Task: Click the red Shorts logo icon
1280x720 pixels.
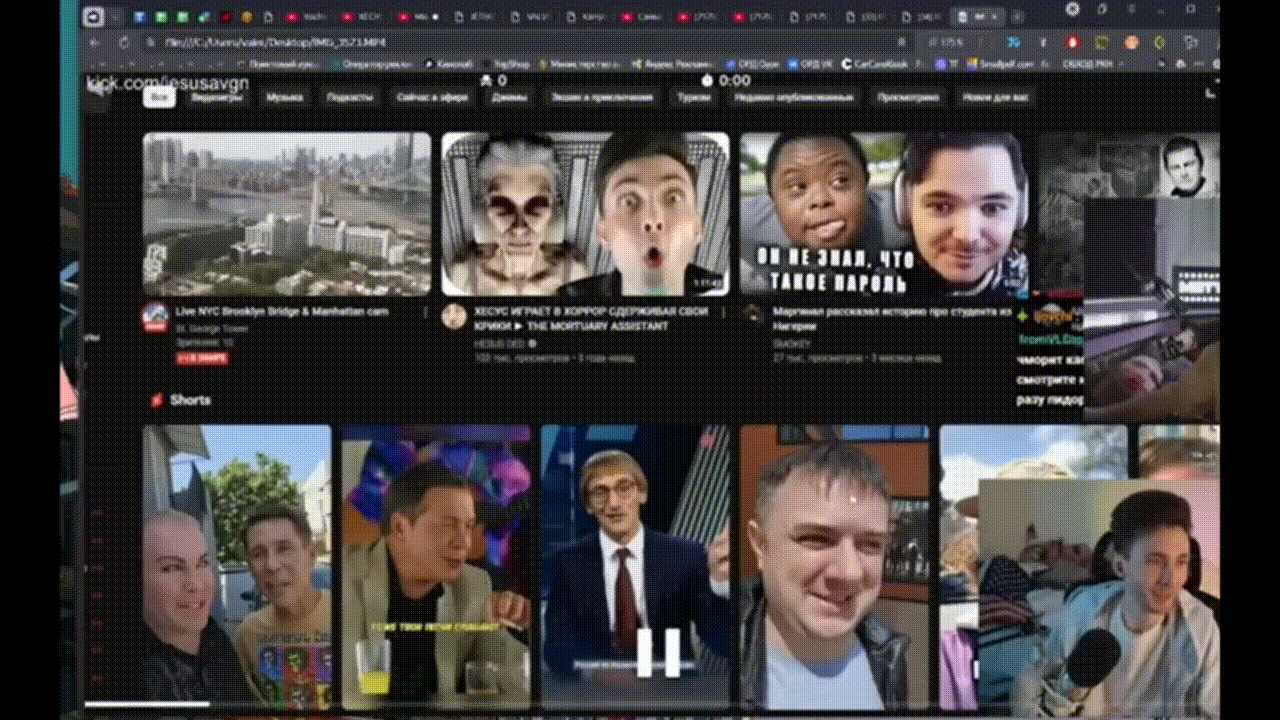Action: pos(156,400)
